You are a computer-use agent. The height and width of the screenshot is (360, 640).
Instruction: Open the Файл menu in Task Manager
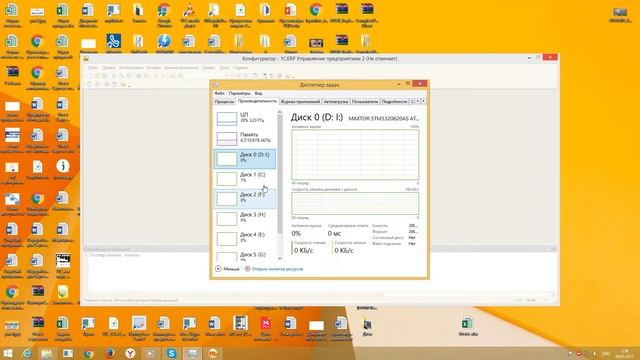click(x=219, y=93)
